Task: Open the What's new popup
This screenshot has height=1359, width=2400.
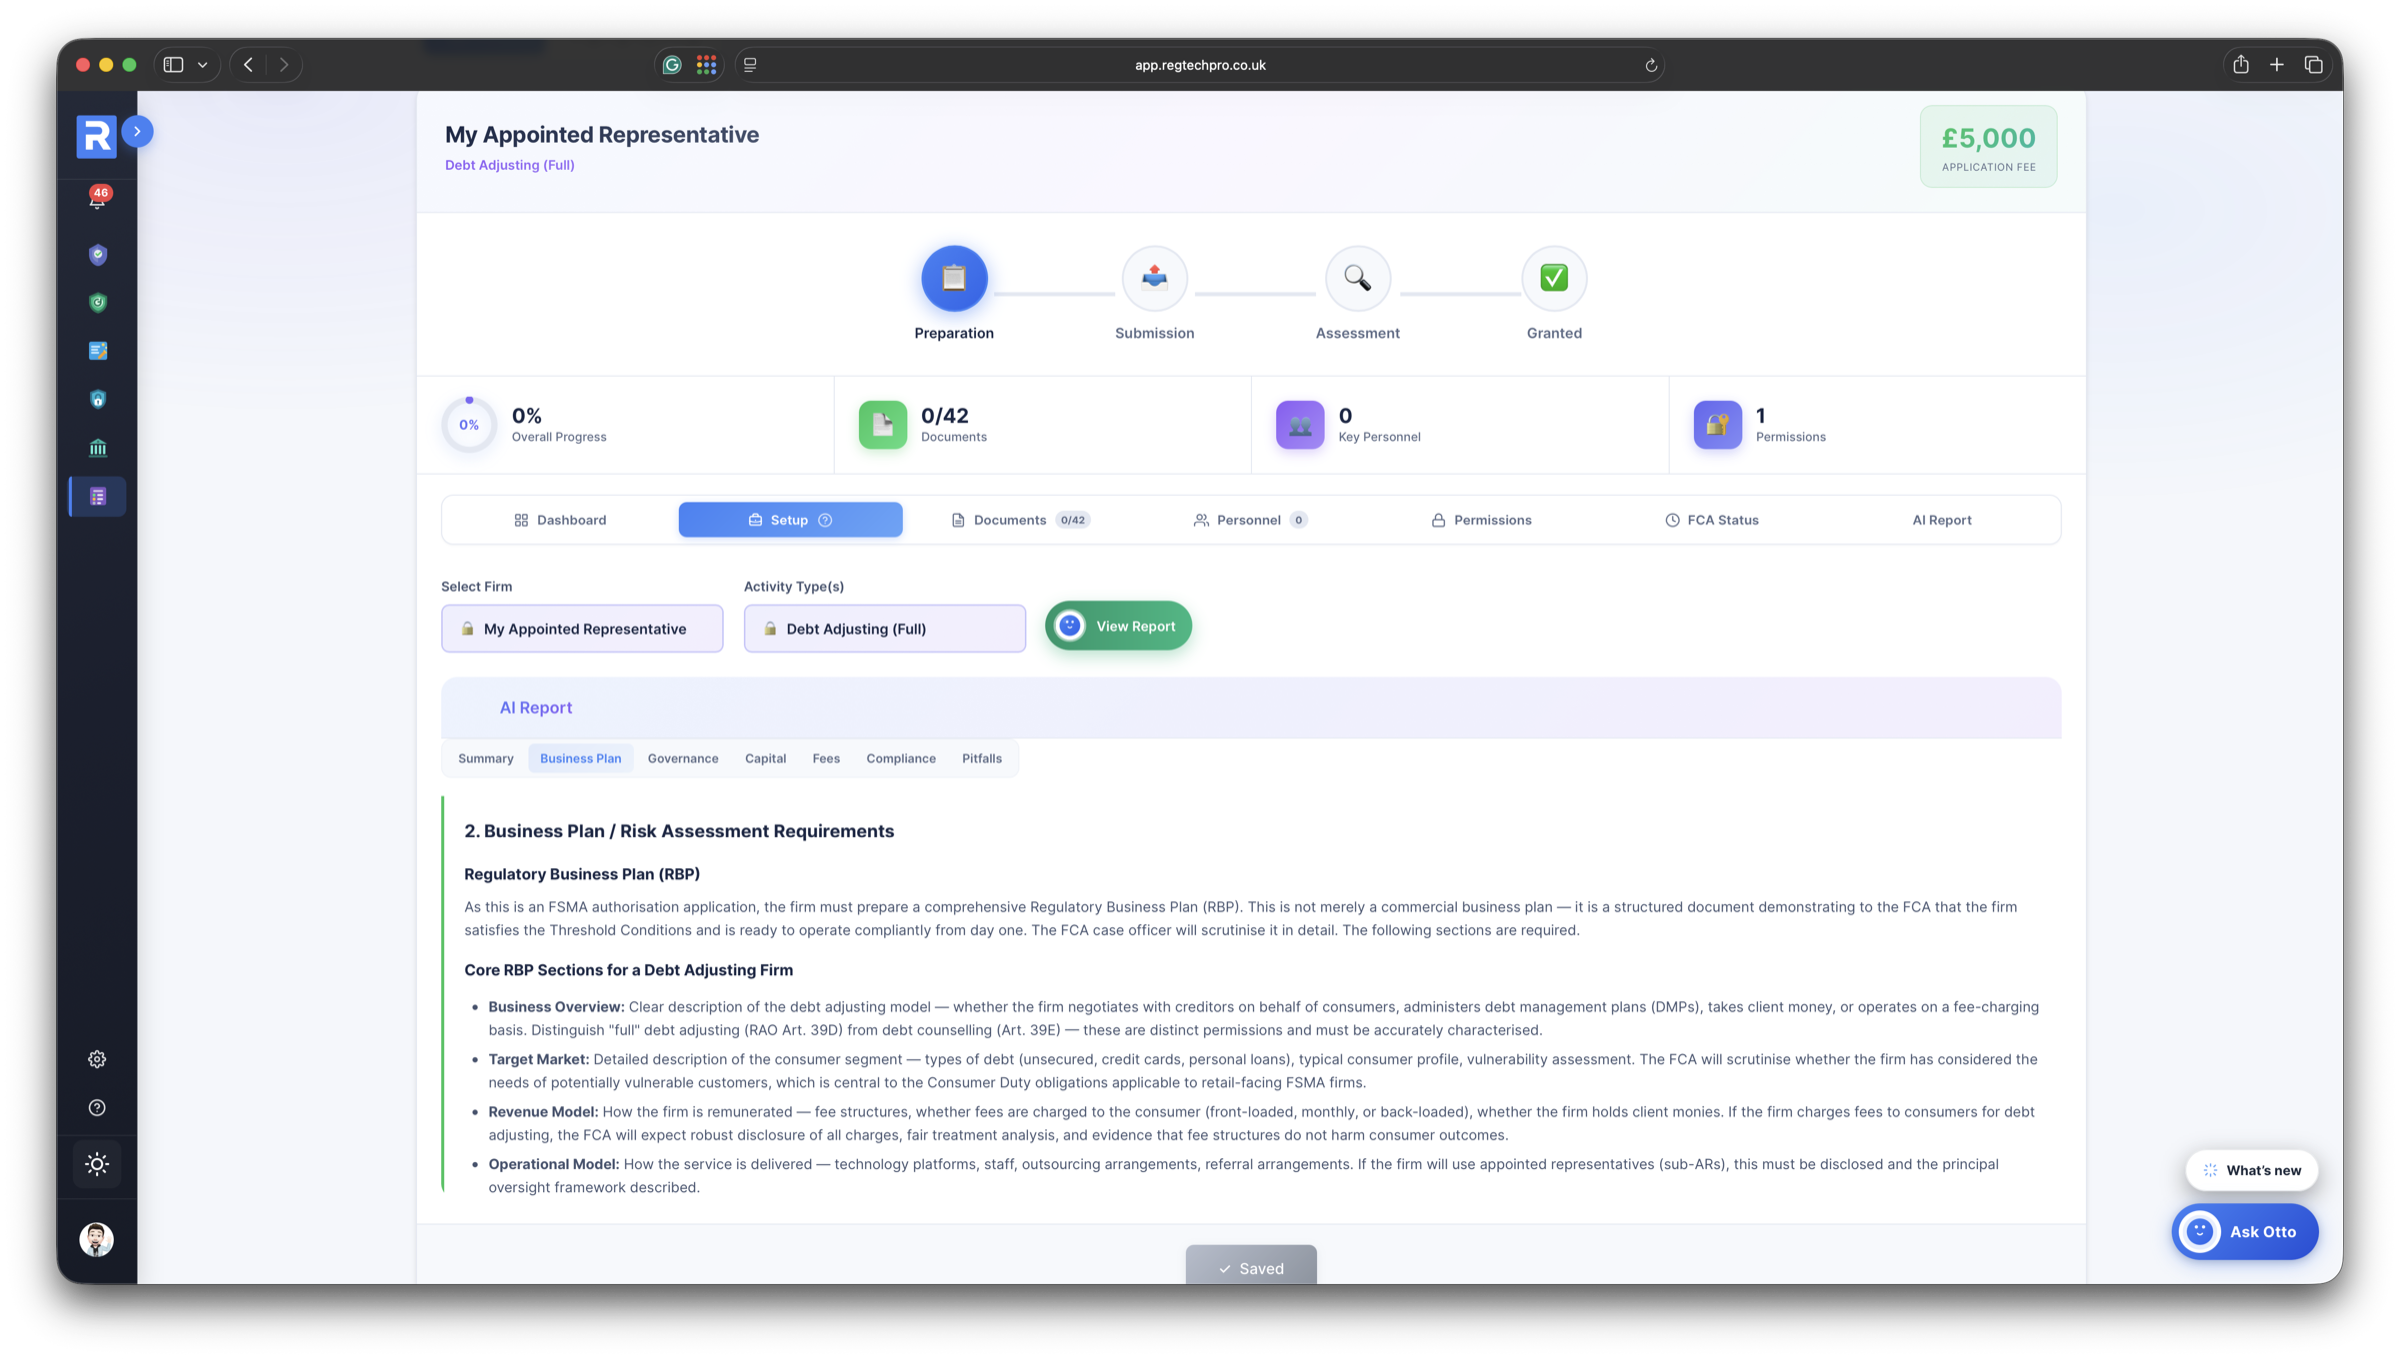Action: point(2252,1170)
